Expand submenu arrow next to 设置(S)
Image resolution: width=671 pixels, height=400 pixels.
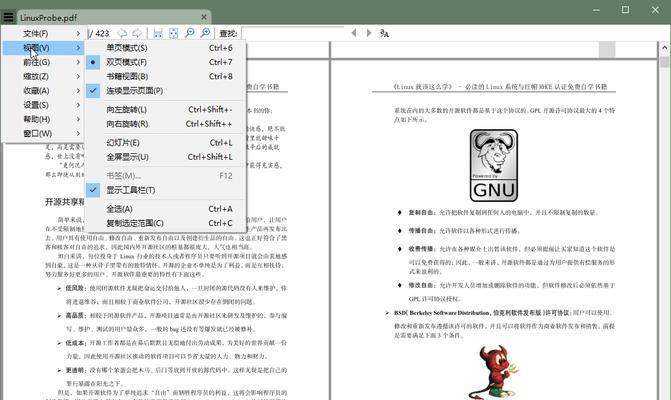tap(78, 105)
